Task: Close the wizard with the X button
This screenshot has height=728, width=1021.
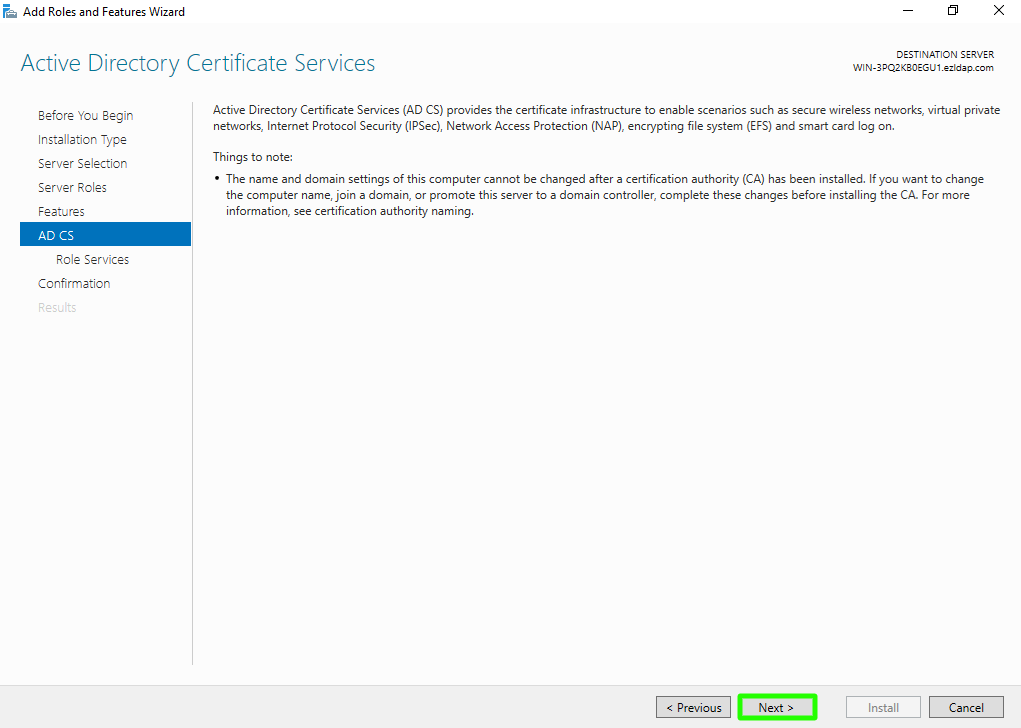Action: pyautogui.click(x=998, y=11)
